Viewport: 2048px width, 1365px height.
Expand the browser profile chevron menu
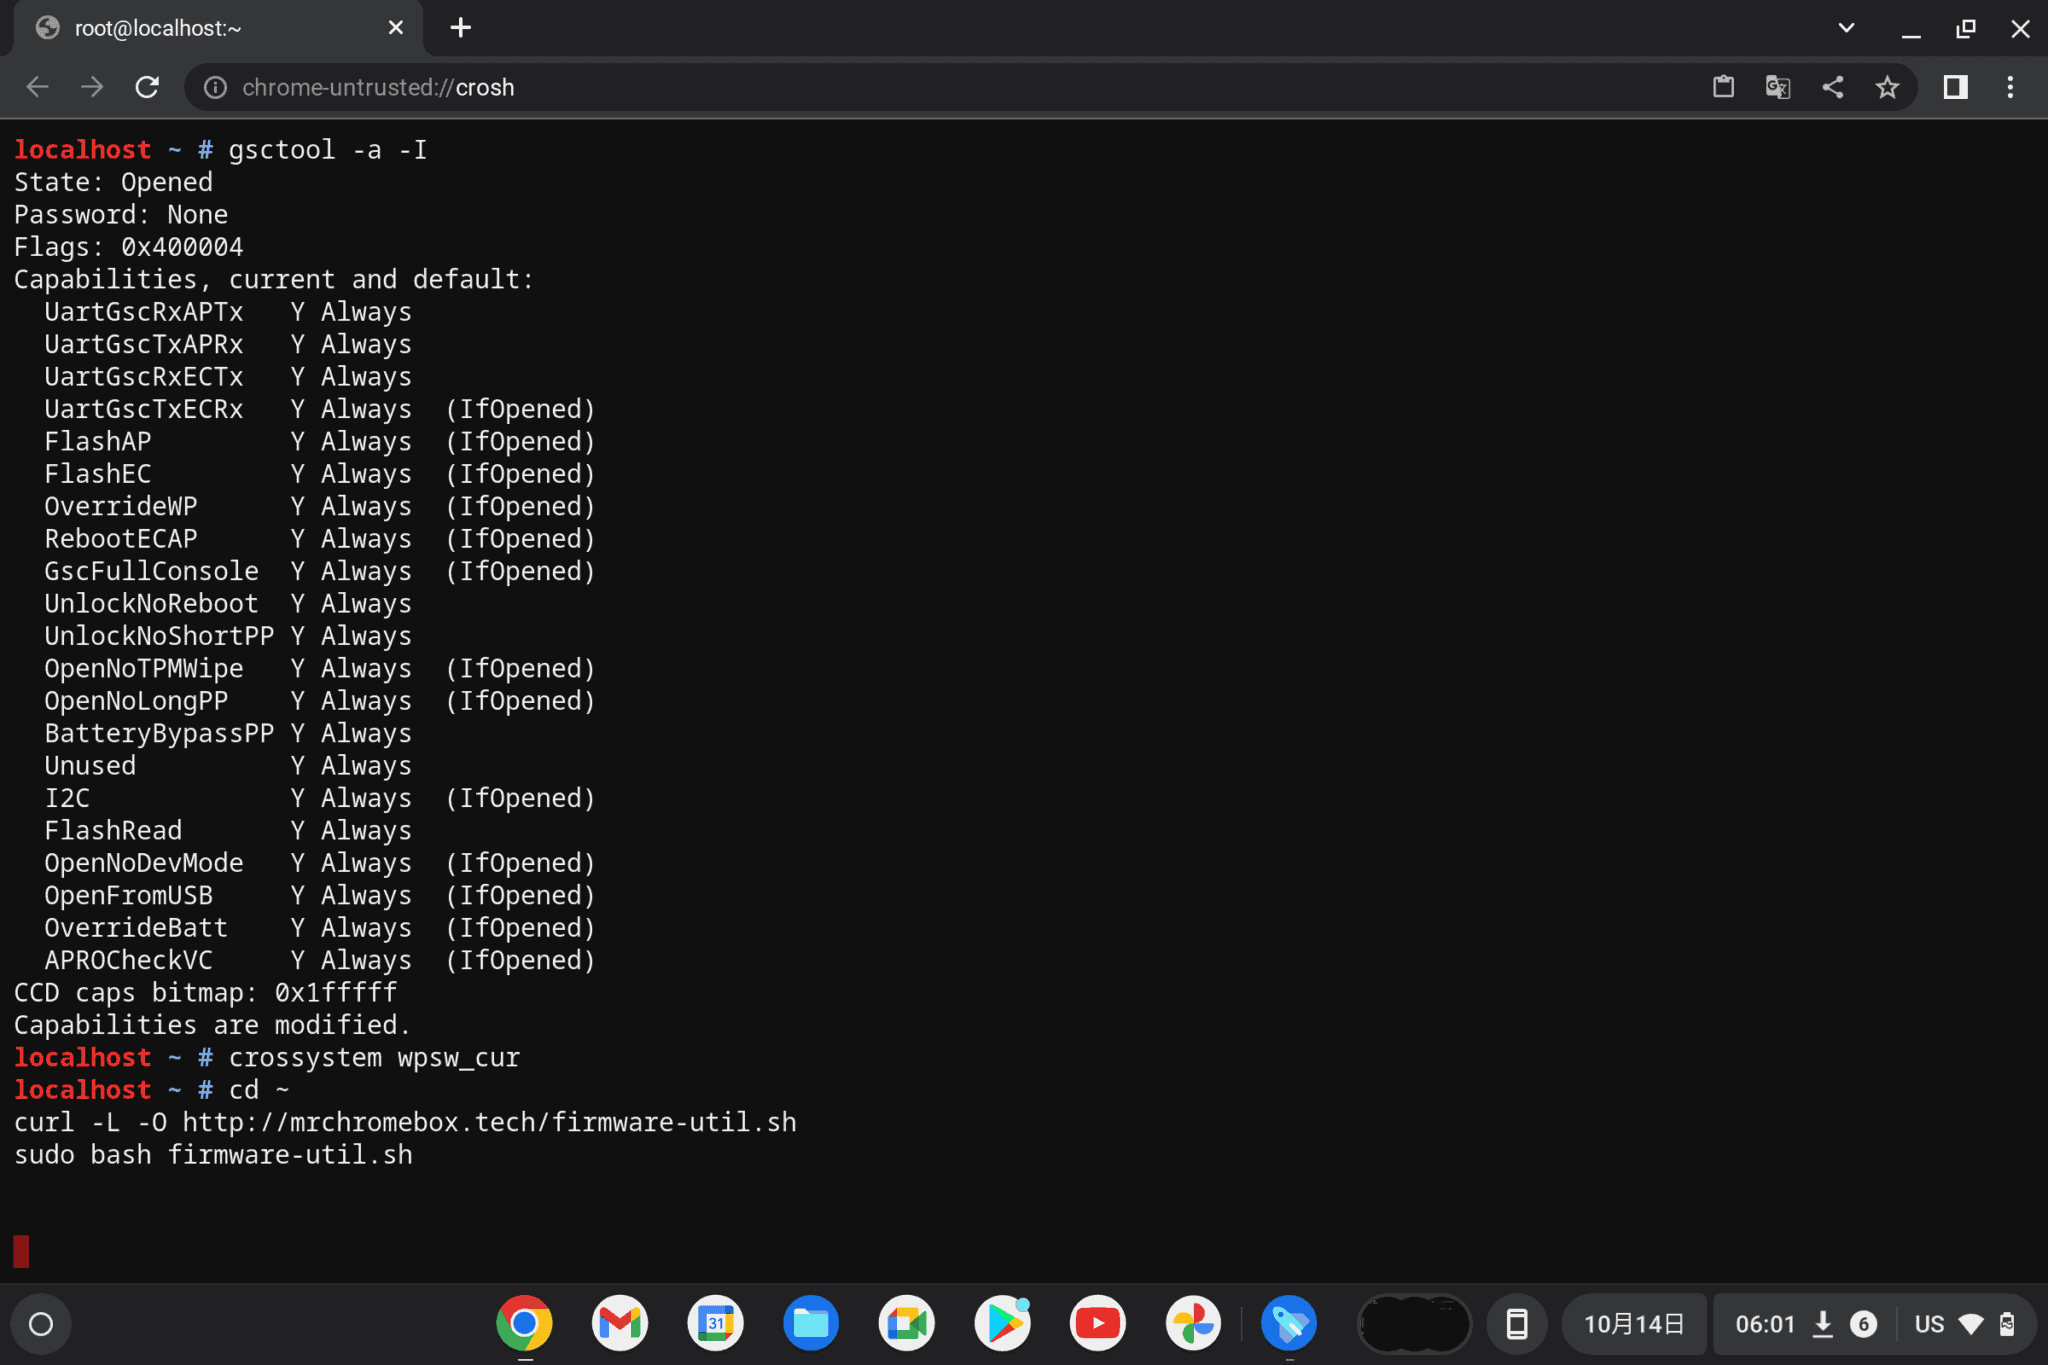[1845, 27]
